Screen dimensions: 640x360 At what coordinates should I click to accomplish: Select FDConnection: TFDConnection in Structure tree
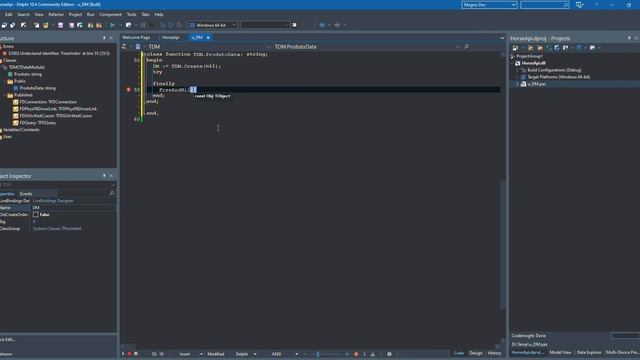pos(48,102)
